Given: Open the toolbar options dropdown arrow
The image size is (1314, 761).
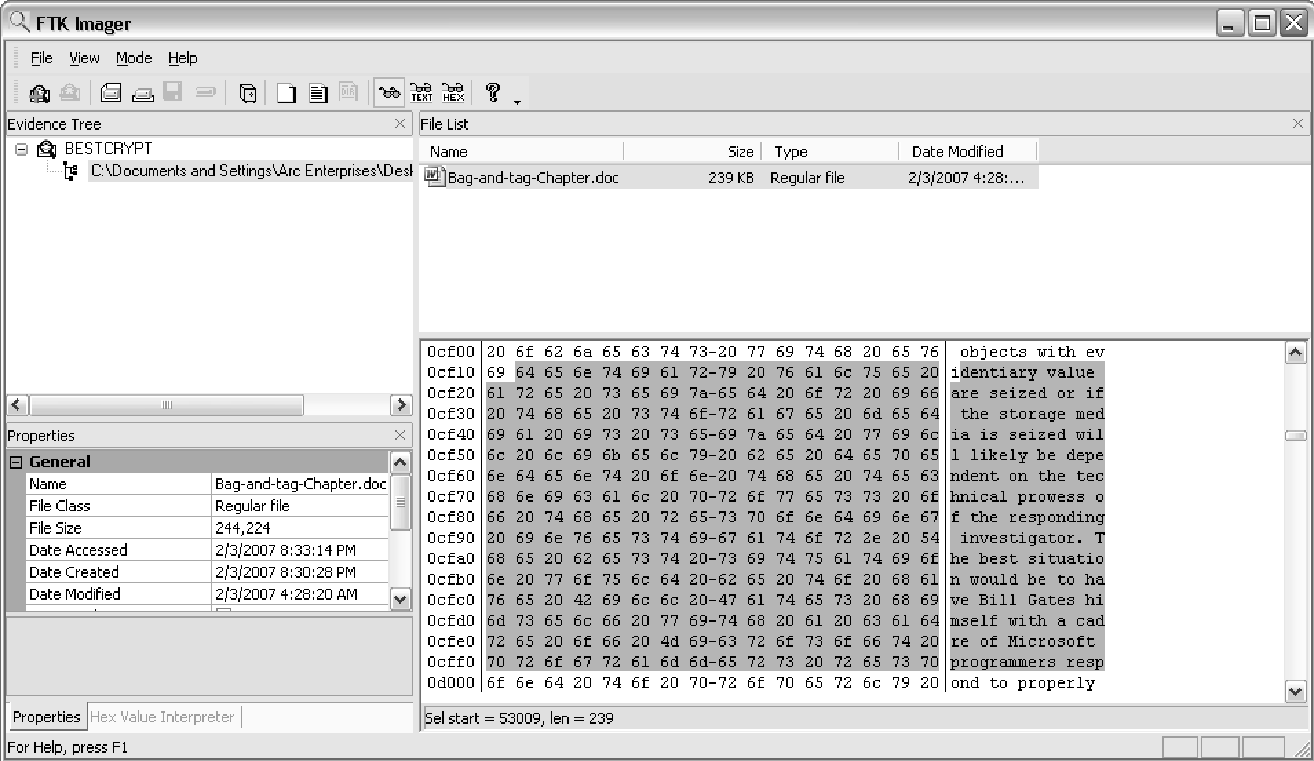Looking at the screenshot, I should click(517, 102).
